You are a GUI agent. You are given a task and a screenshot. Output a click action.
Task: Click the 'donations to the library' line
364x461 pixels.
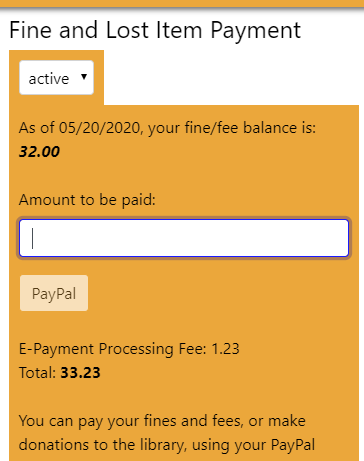pyautogui.click(x=167, y=445)
